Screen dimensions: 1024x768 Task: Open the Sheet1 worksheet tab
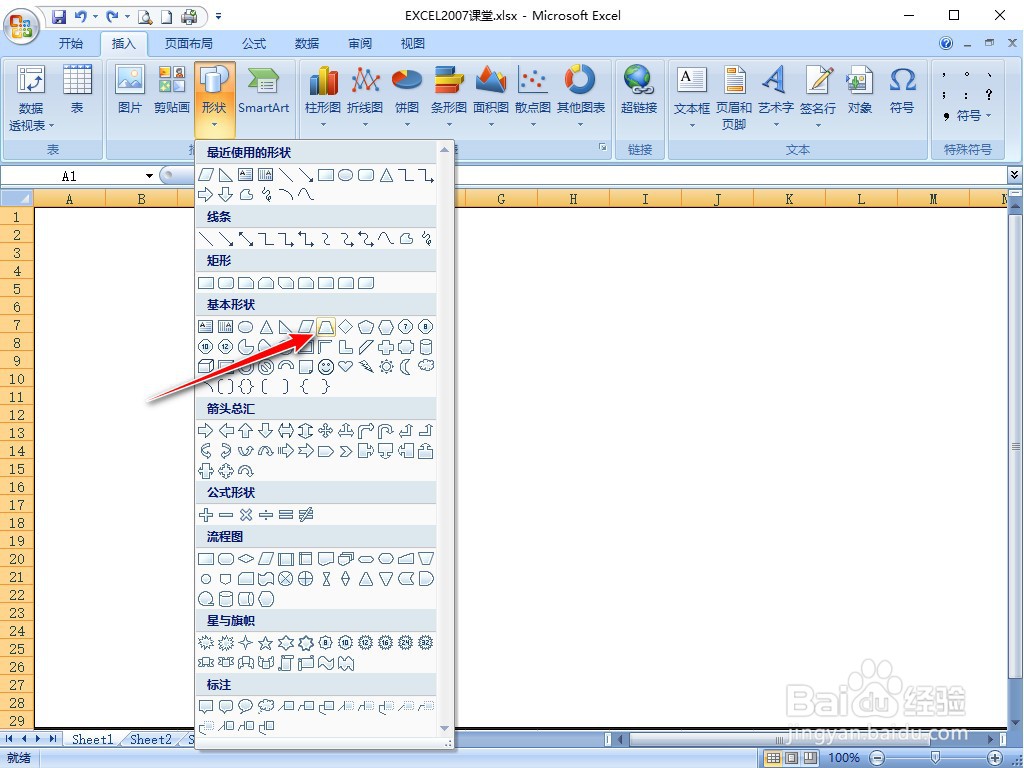93,739
